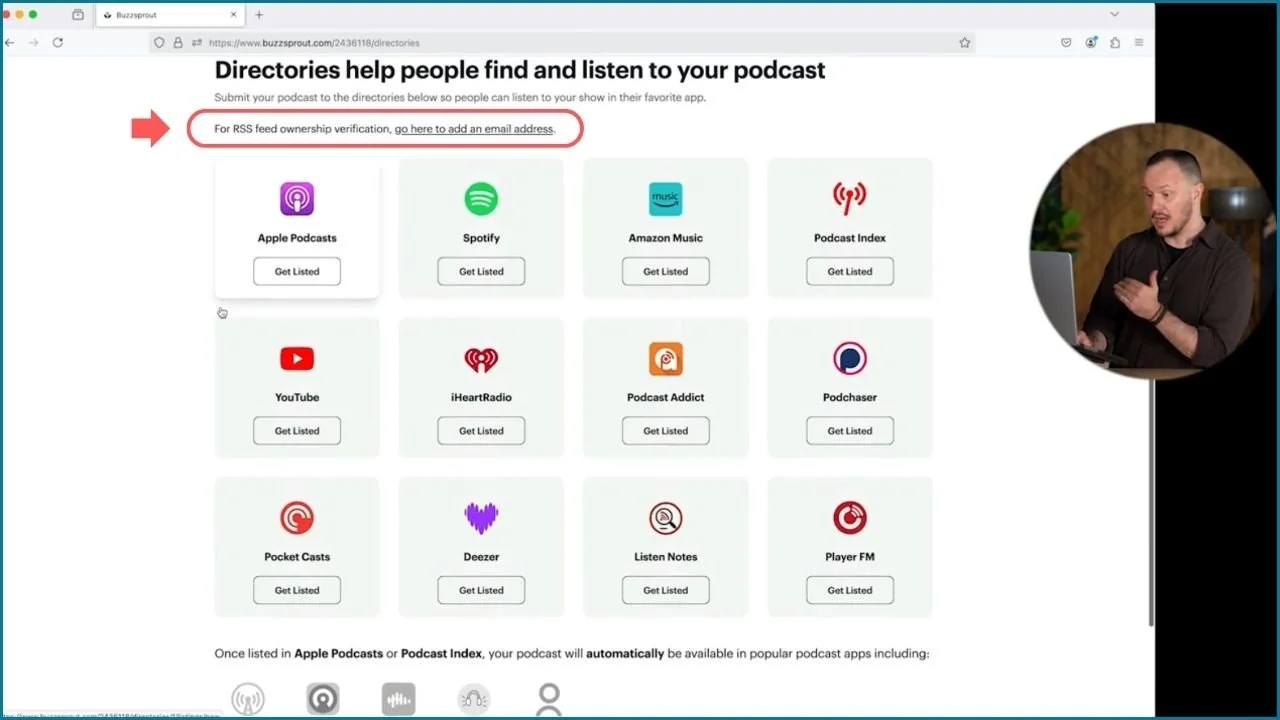The height and width of the screenshot is (720, 1280).
Task: Get Listed on Player FM
Action: 849,590
